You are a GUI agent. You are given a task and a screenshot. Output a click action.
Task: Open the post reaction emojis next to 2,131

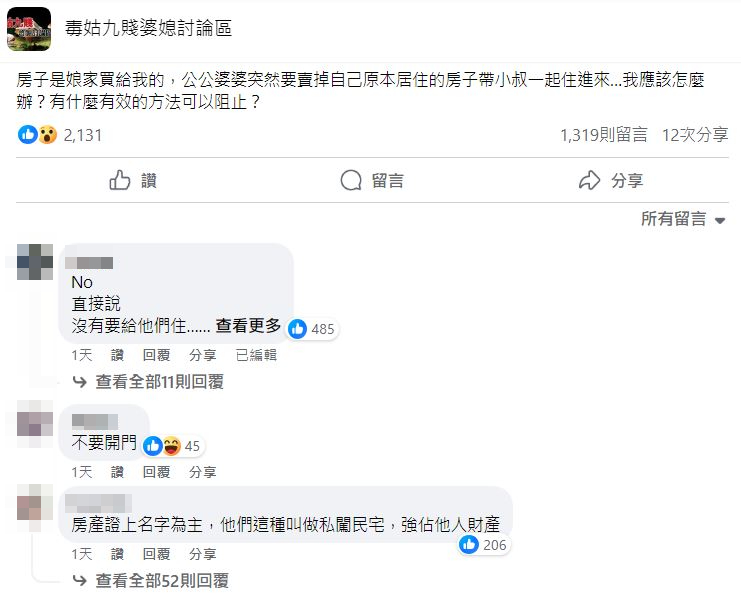(37, 135)
